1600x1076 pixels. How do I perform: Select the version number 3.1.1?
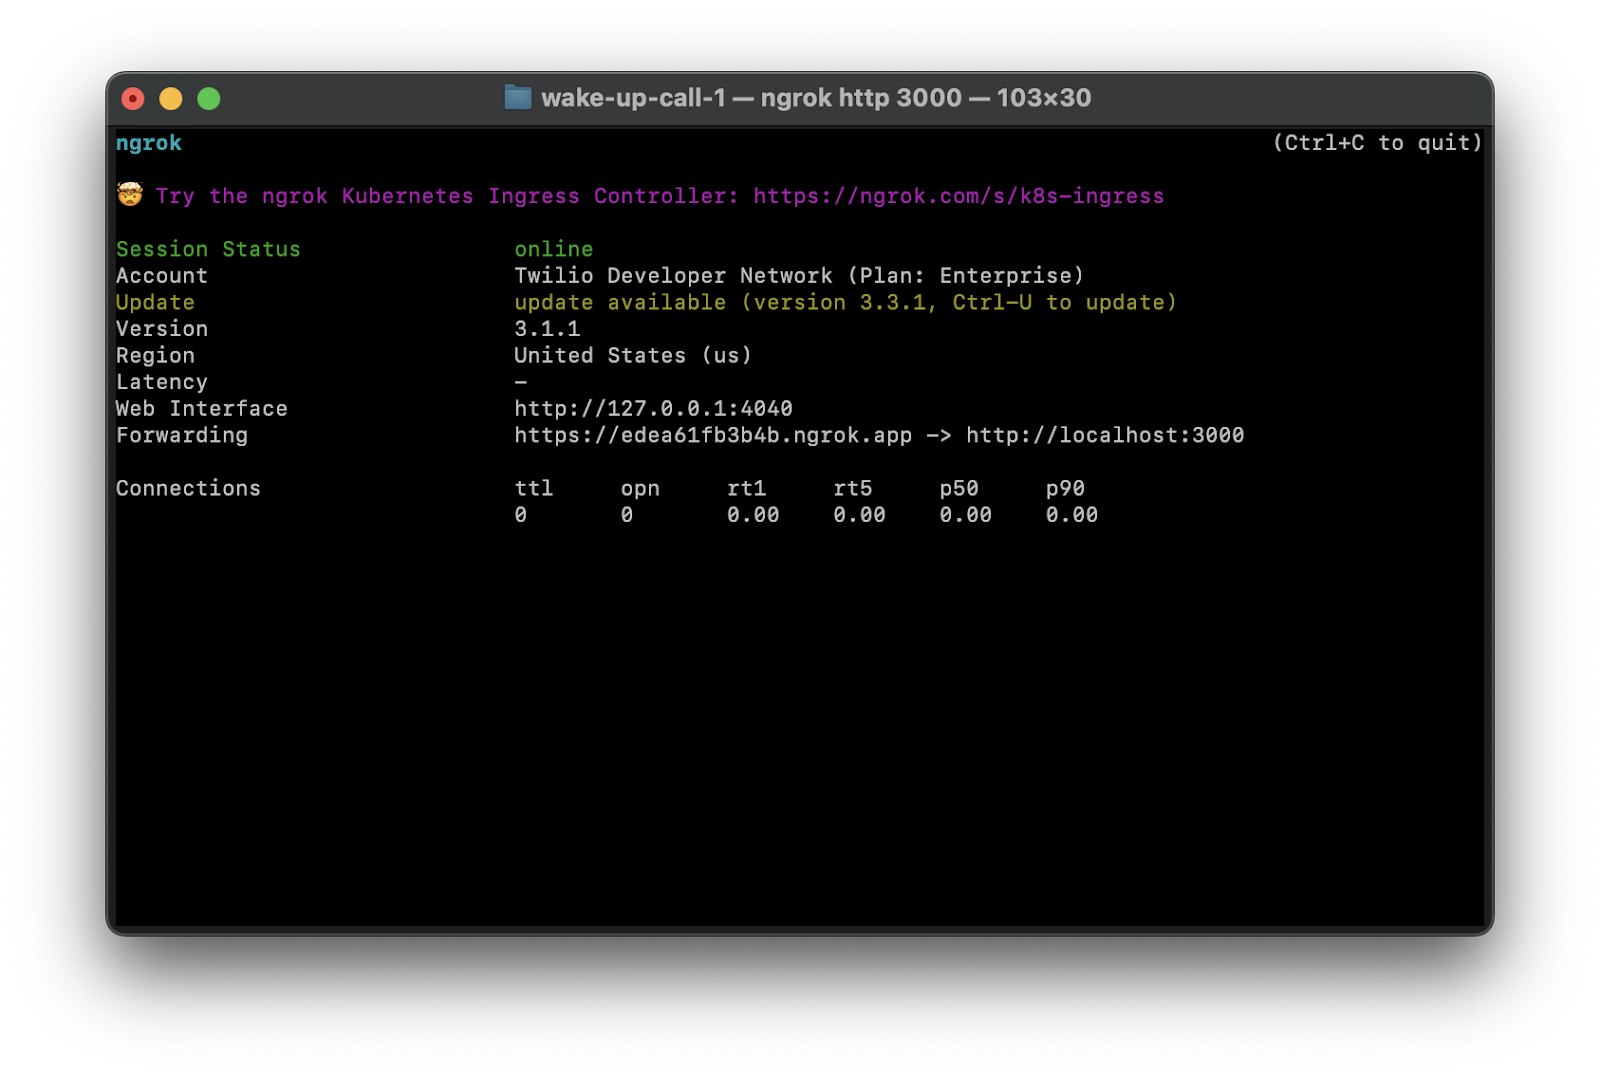pyautogui.click(x=547, y=329)
